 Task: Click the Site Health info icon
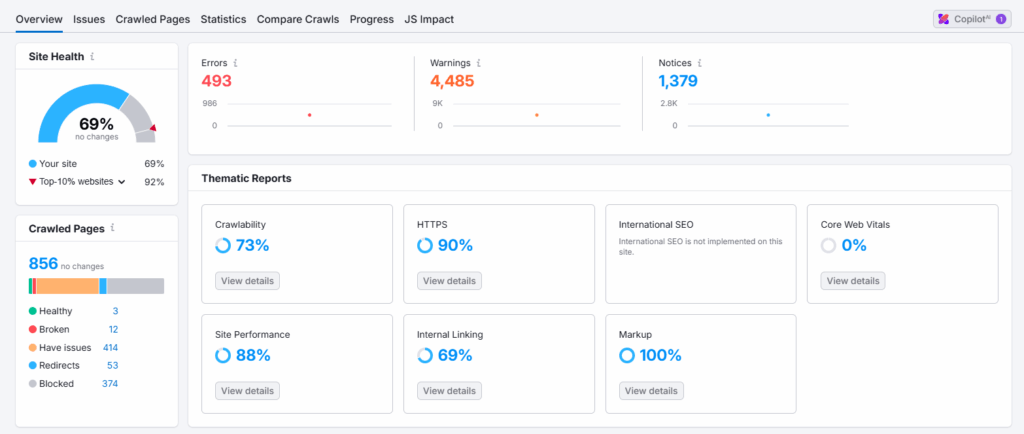pyautogui.click(x=92, y=57)
